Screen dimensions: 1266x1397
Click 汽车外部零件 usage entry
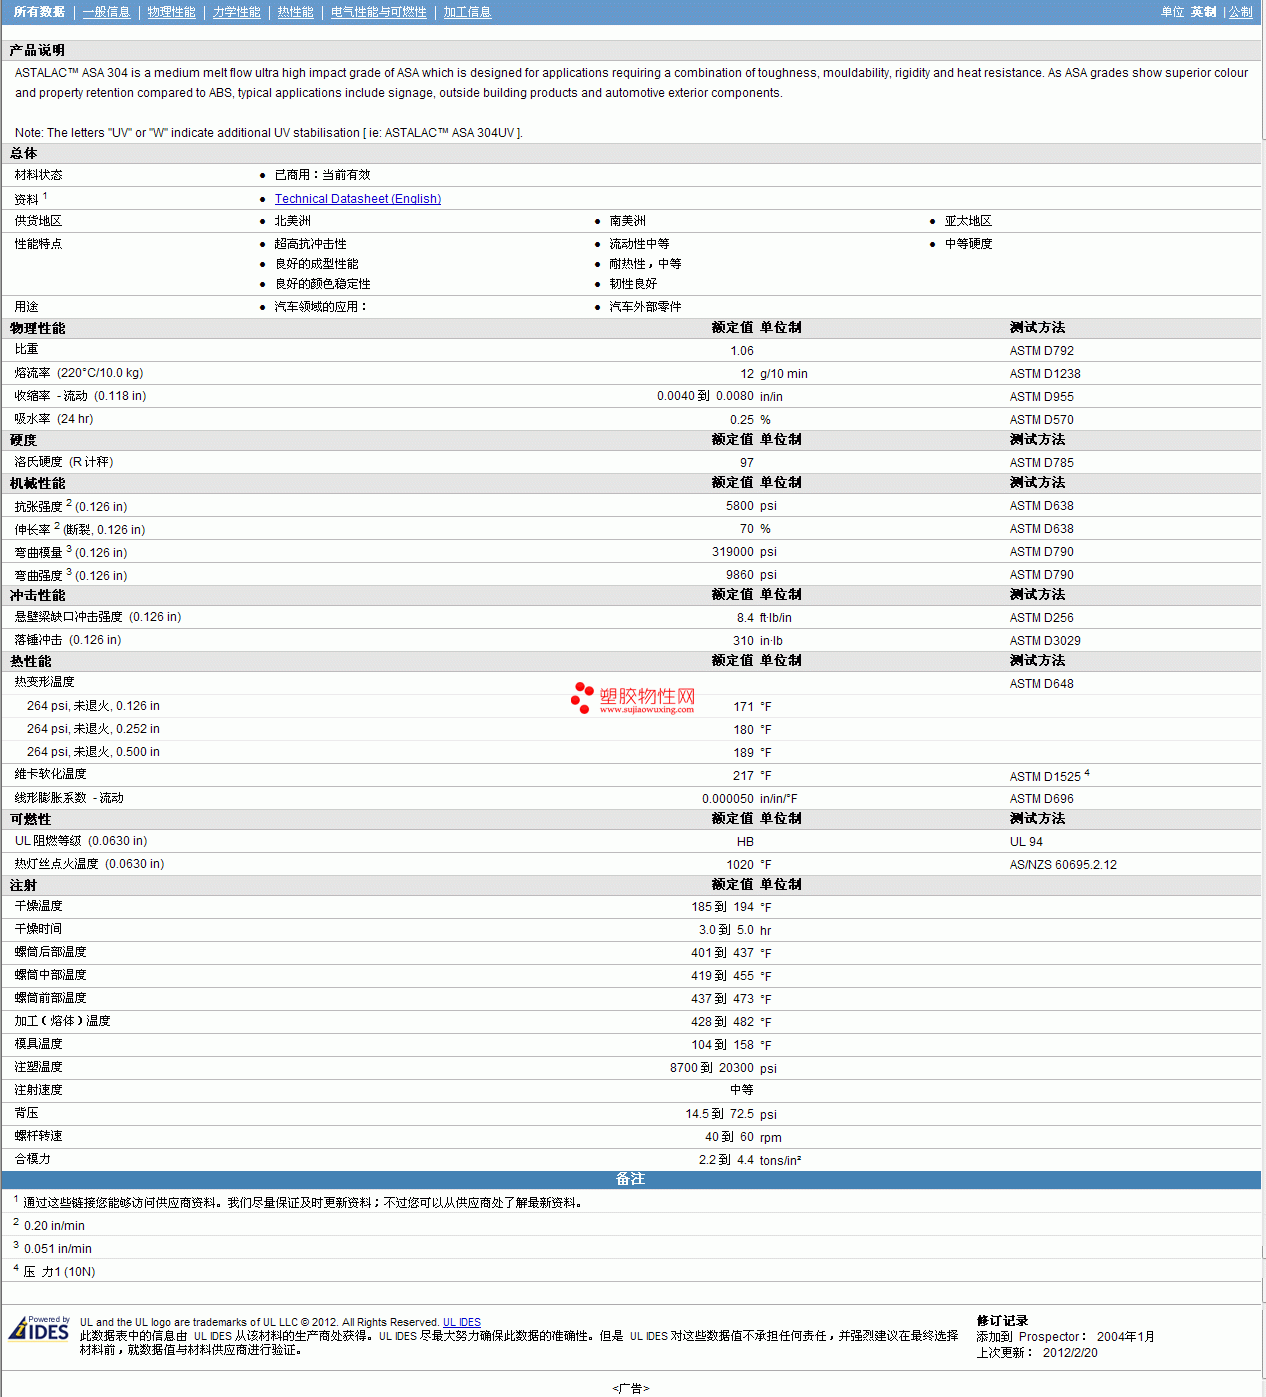[x=645, y=307]
